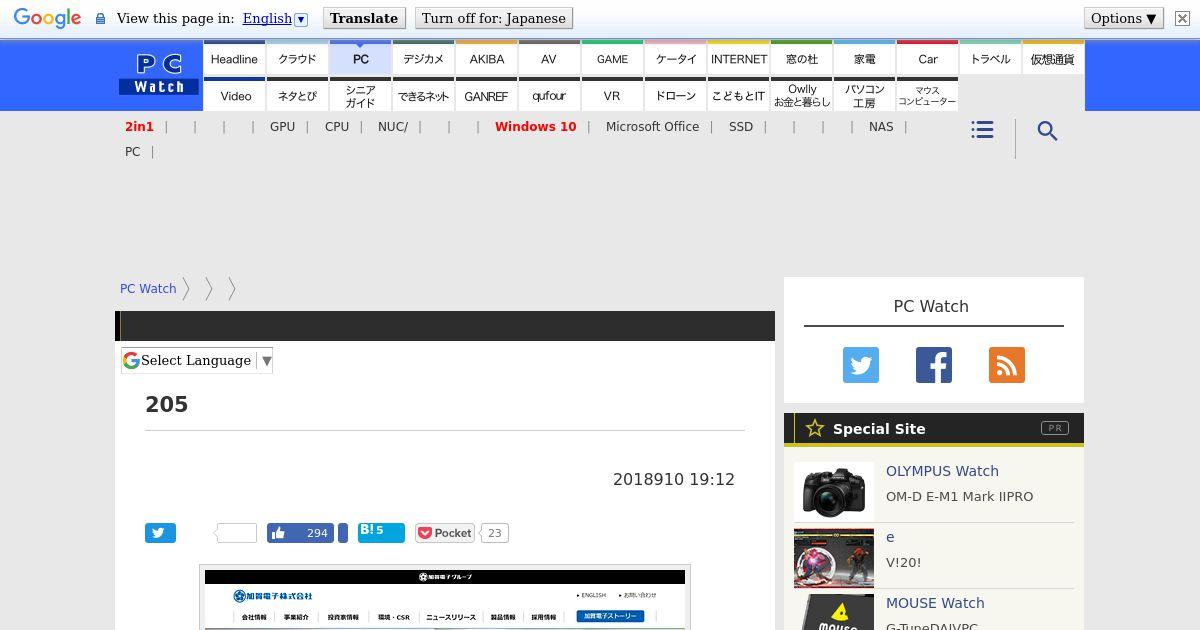Follow the GPU topic link
This screenshot has height=630, width=1200.
tap(282, 127)
